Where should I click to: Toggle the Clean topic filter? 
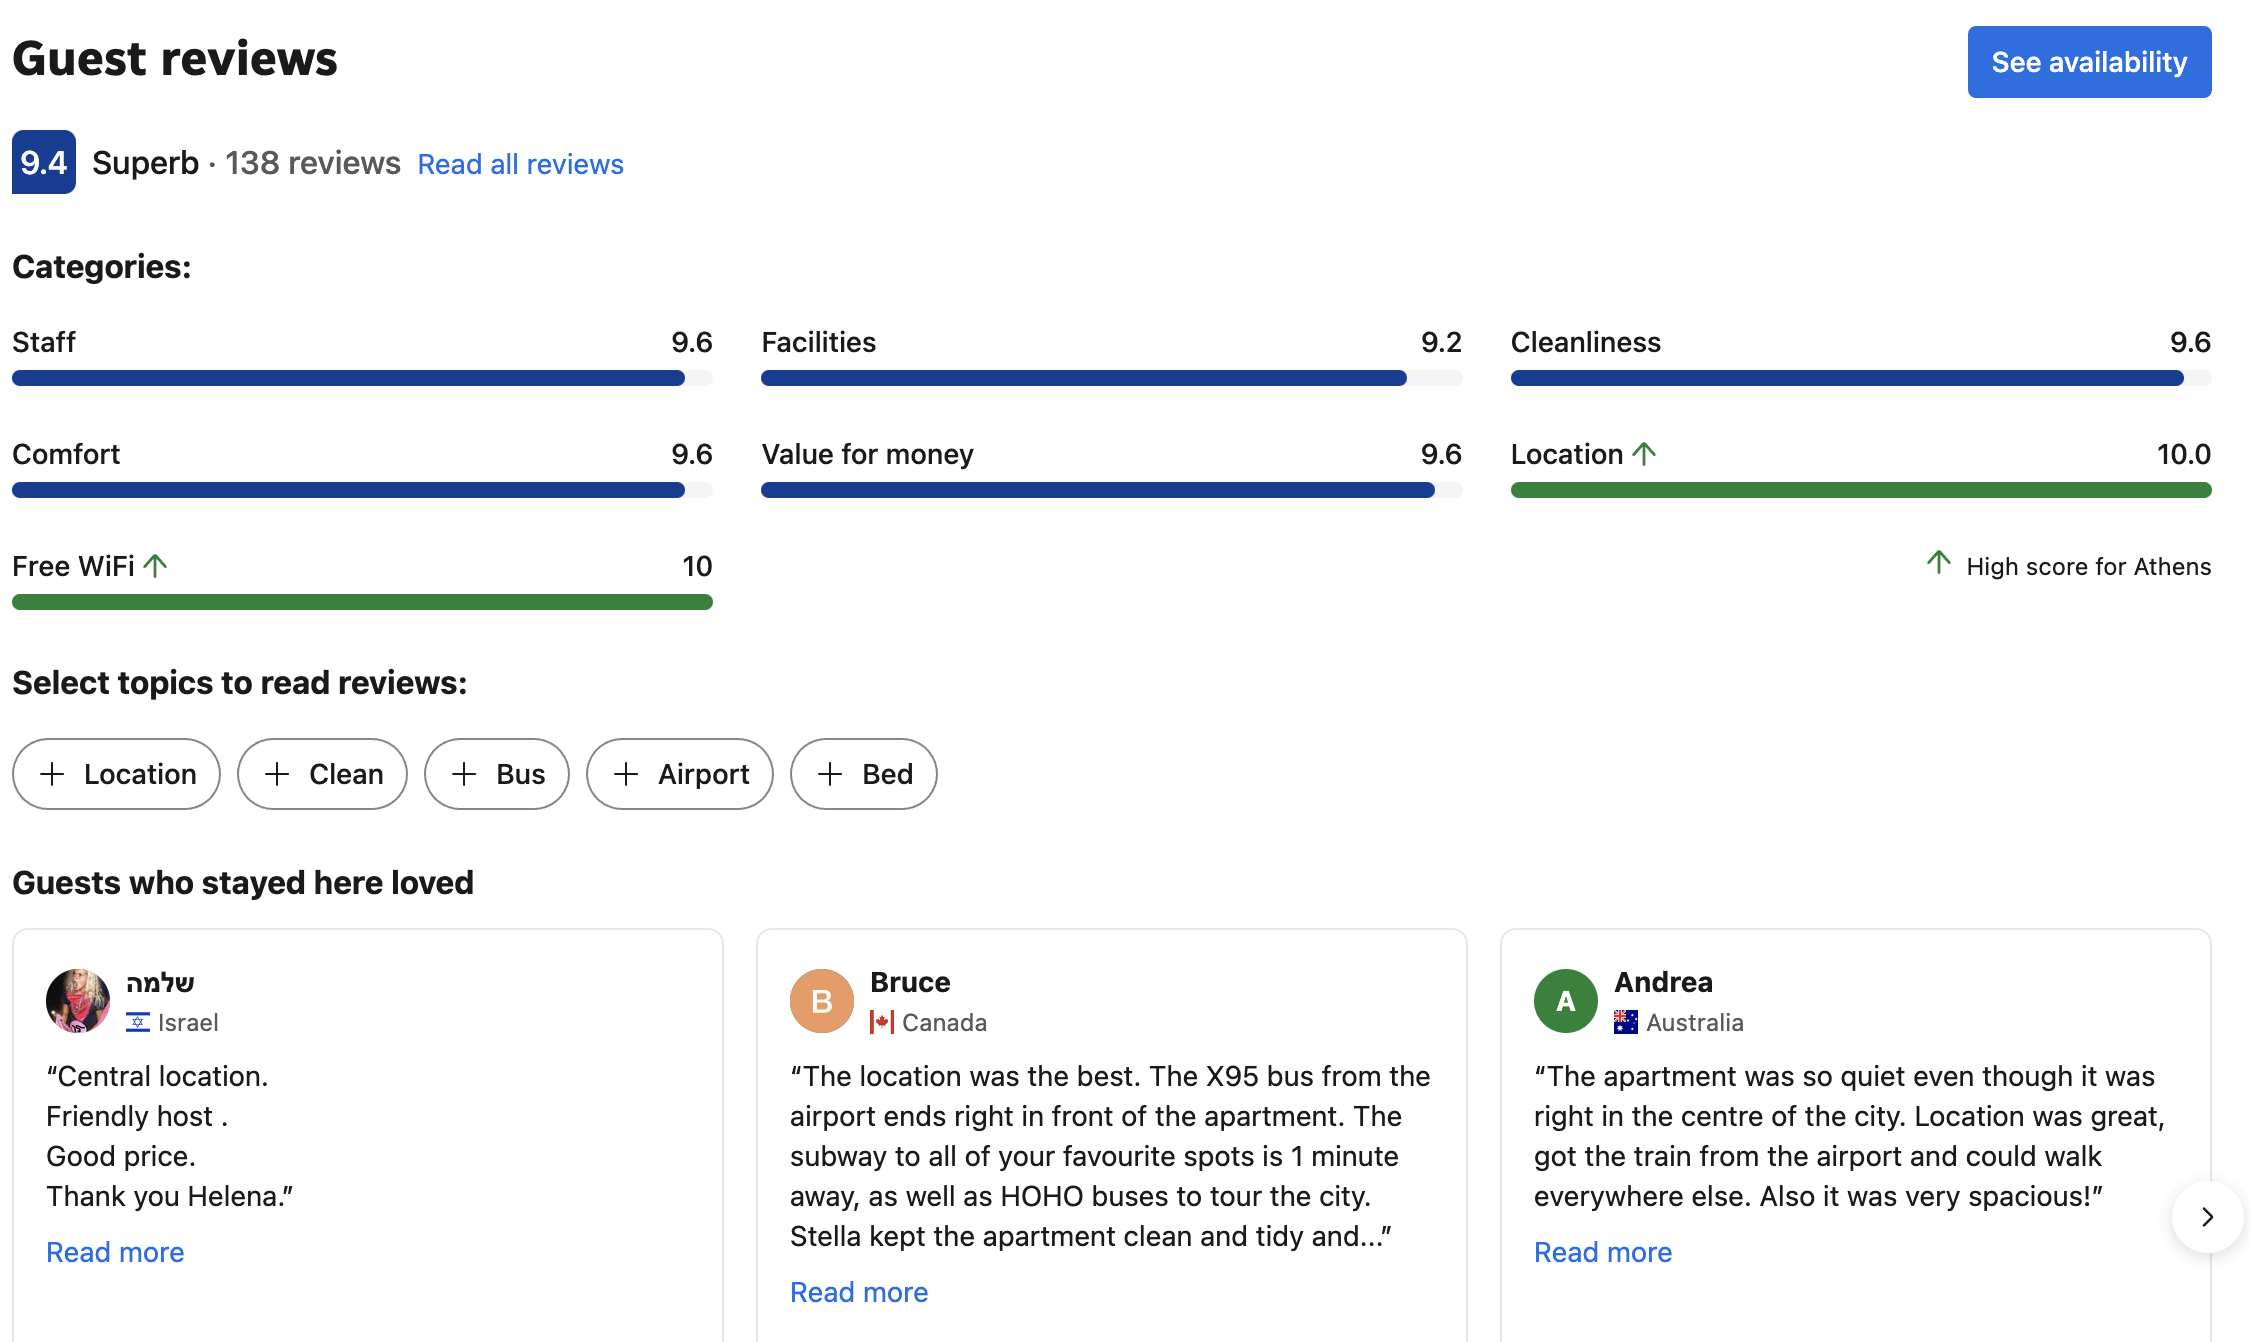[322, 774]
